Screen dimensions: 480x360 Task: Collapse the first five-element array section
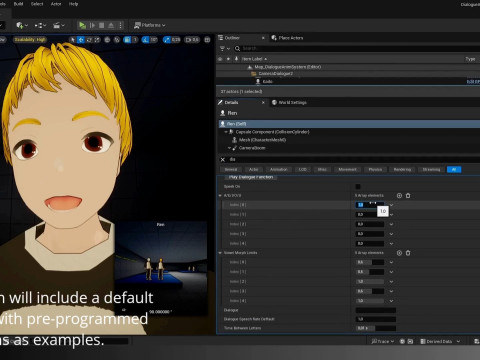[220, 196]
